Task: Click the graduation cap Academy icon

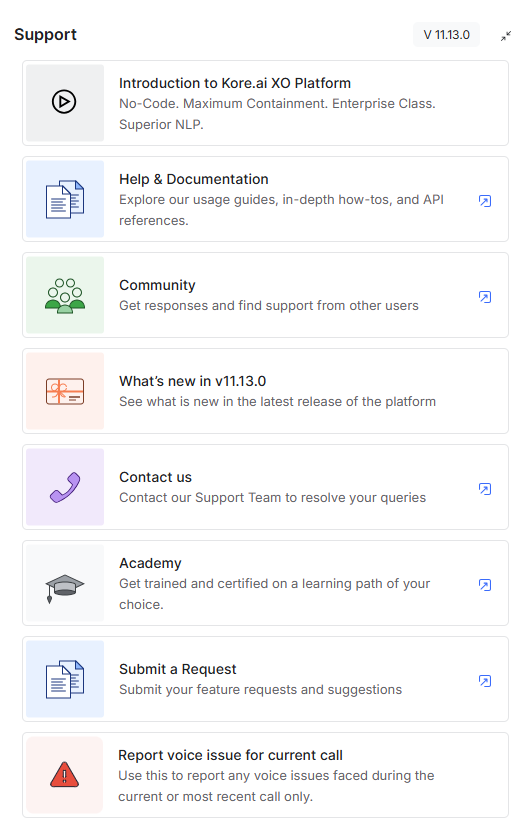Action: click(x=65, y=588)
